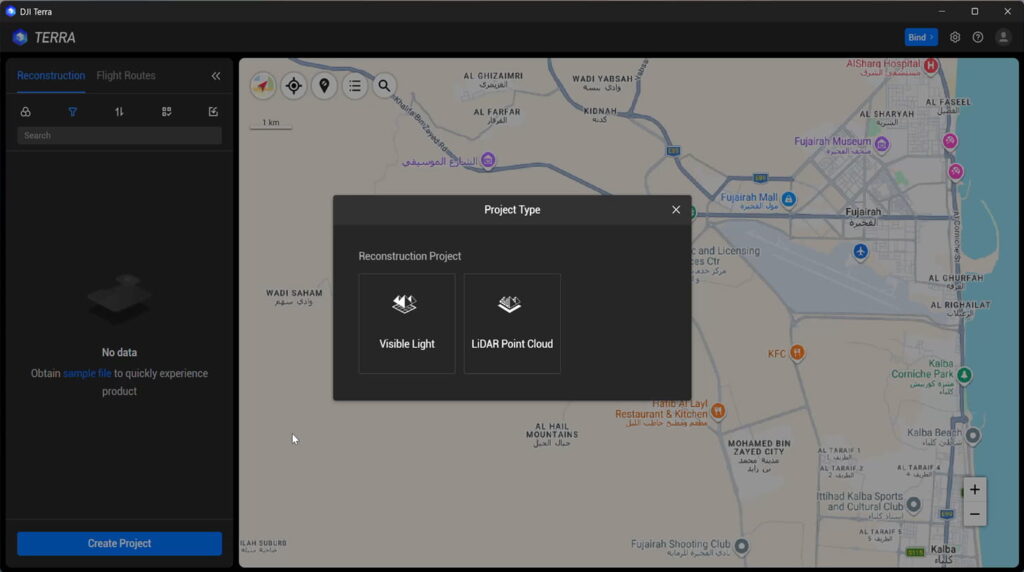1024x572 pixels.
Task: Switch to the Reconstruction tab
Action: 51,76
